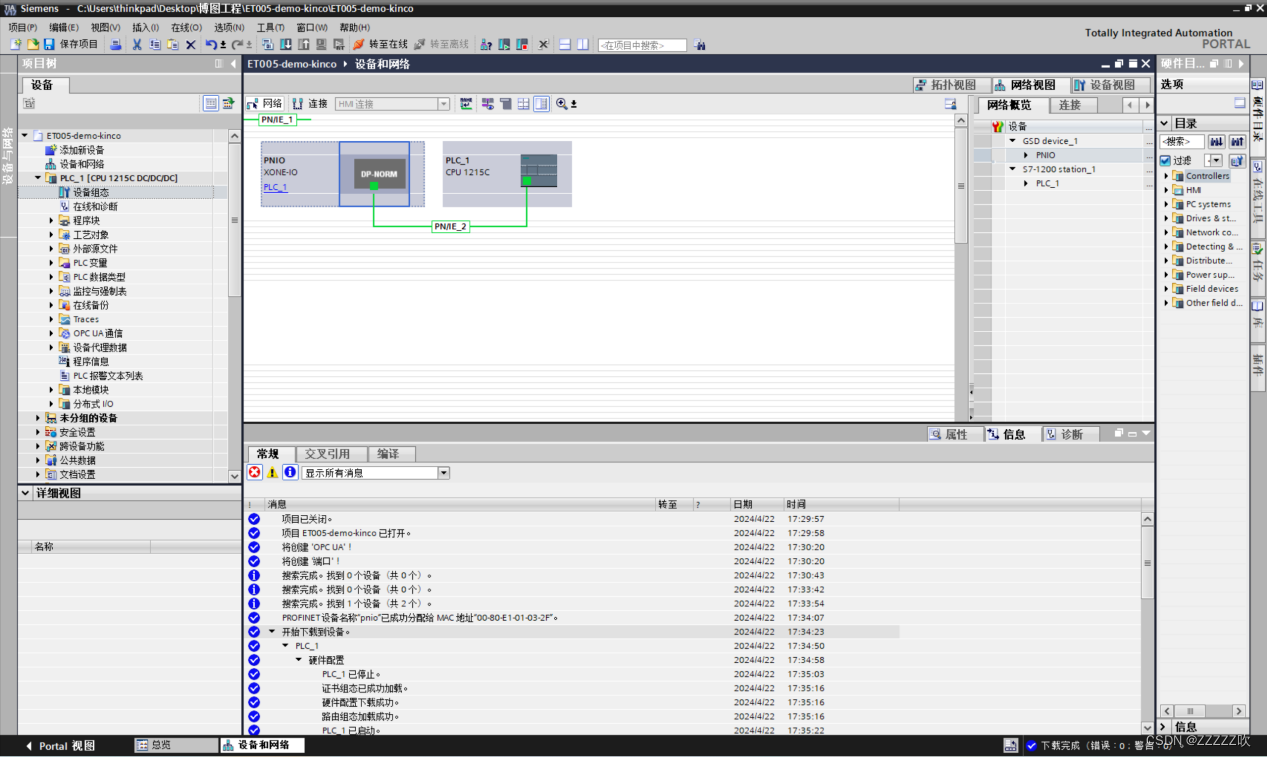Click the cut scissors icon
The height and width of the screenshot is (757, 1267).
136,45
